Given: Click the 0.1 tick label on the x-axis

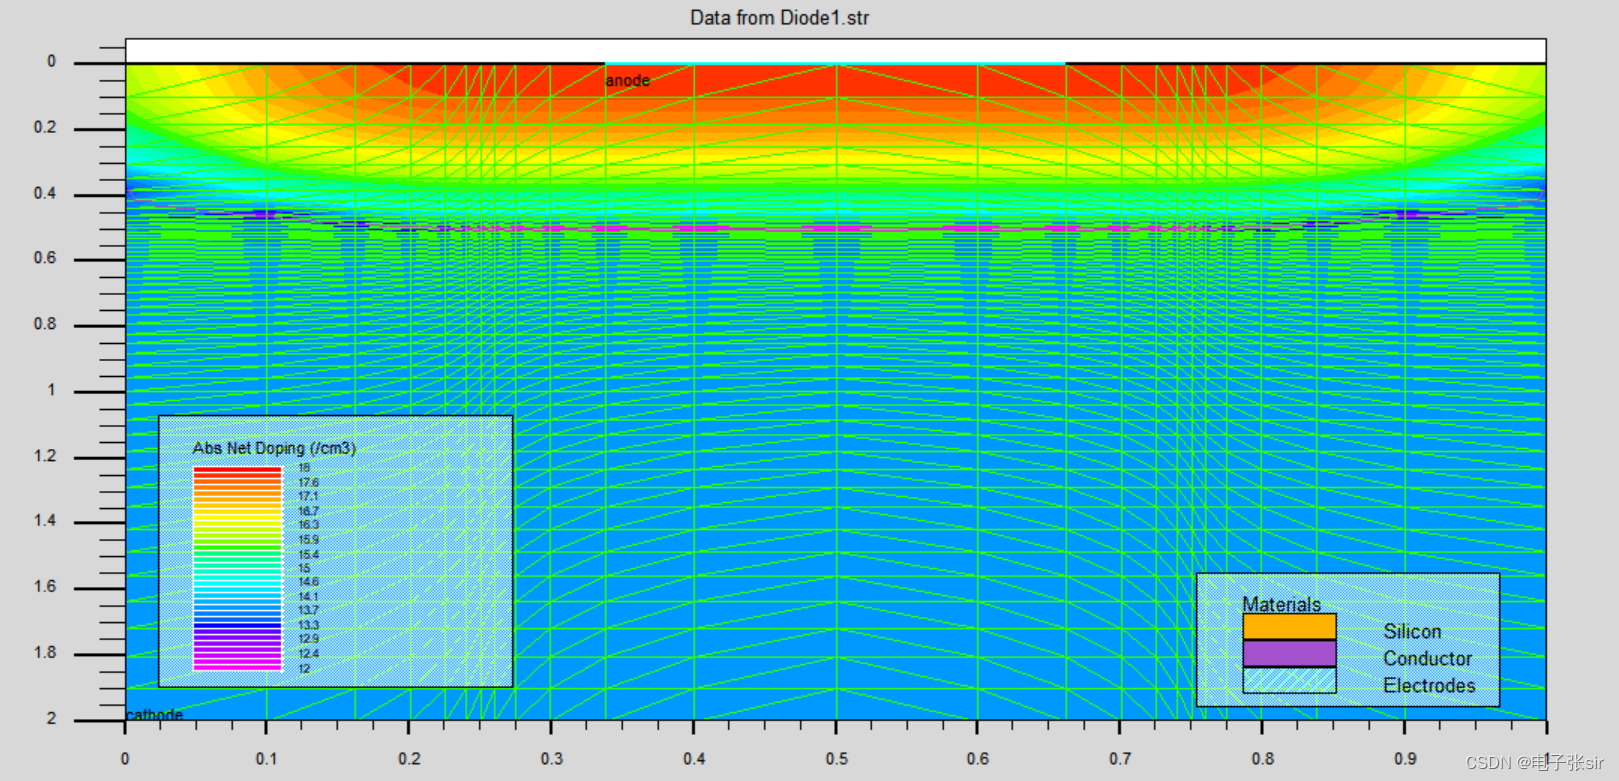Looking at the screenshot, I should (266, 759).
